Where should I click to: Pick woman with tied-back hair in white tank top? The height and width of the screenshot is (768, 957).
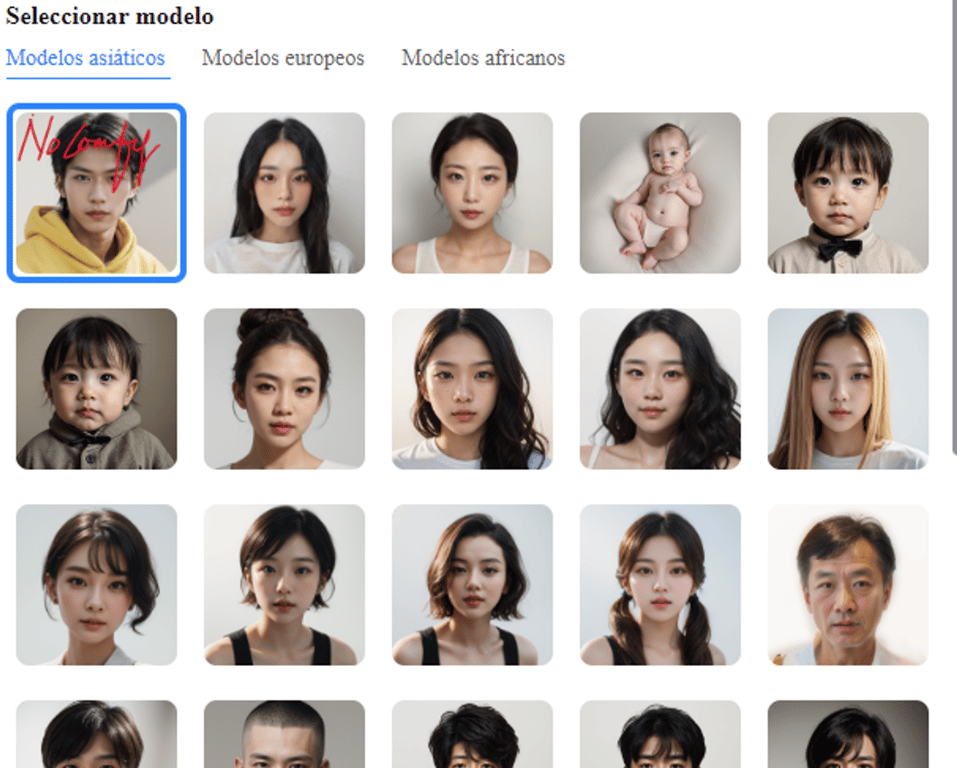point(472,193)
